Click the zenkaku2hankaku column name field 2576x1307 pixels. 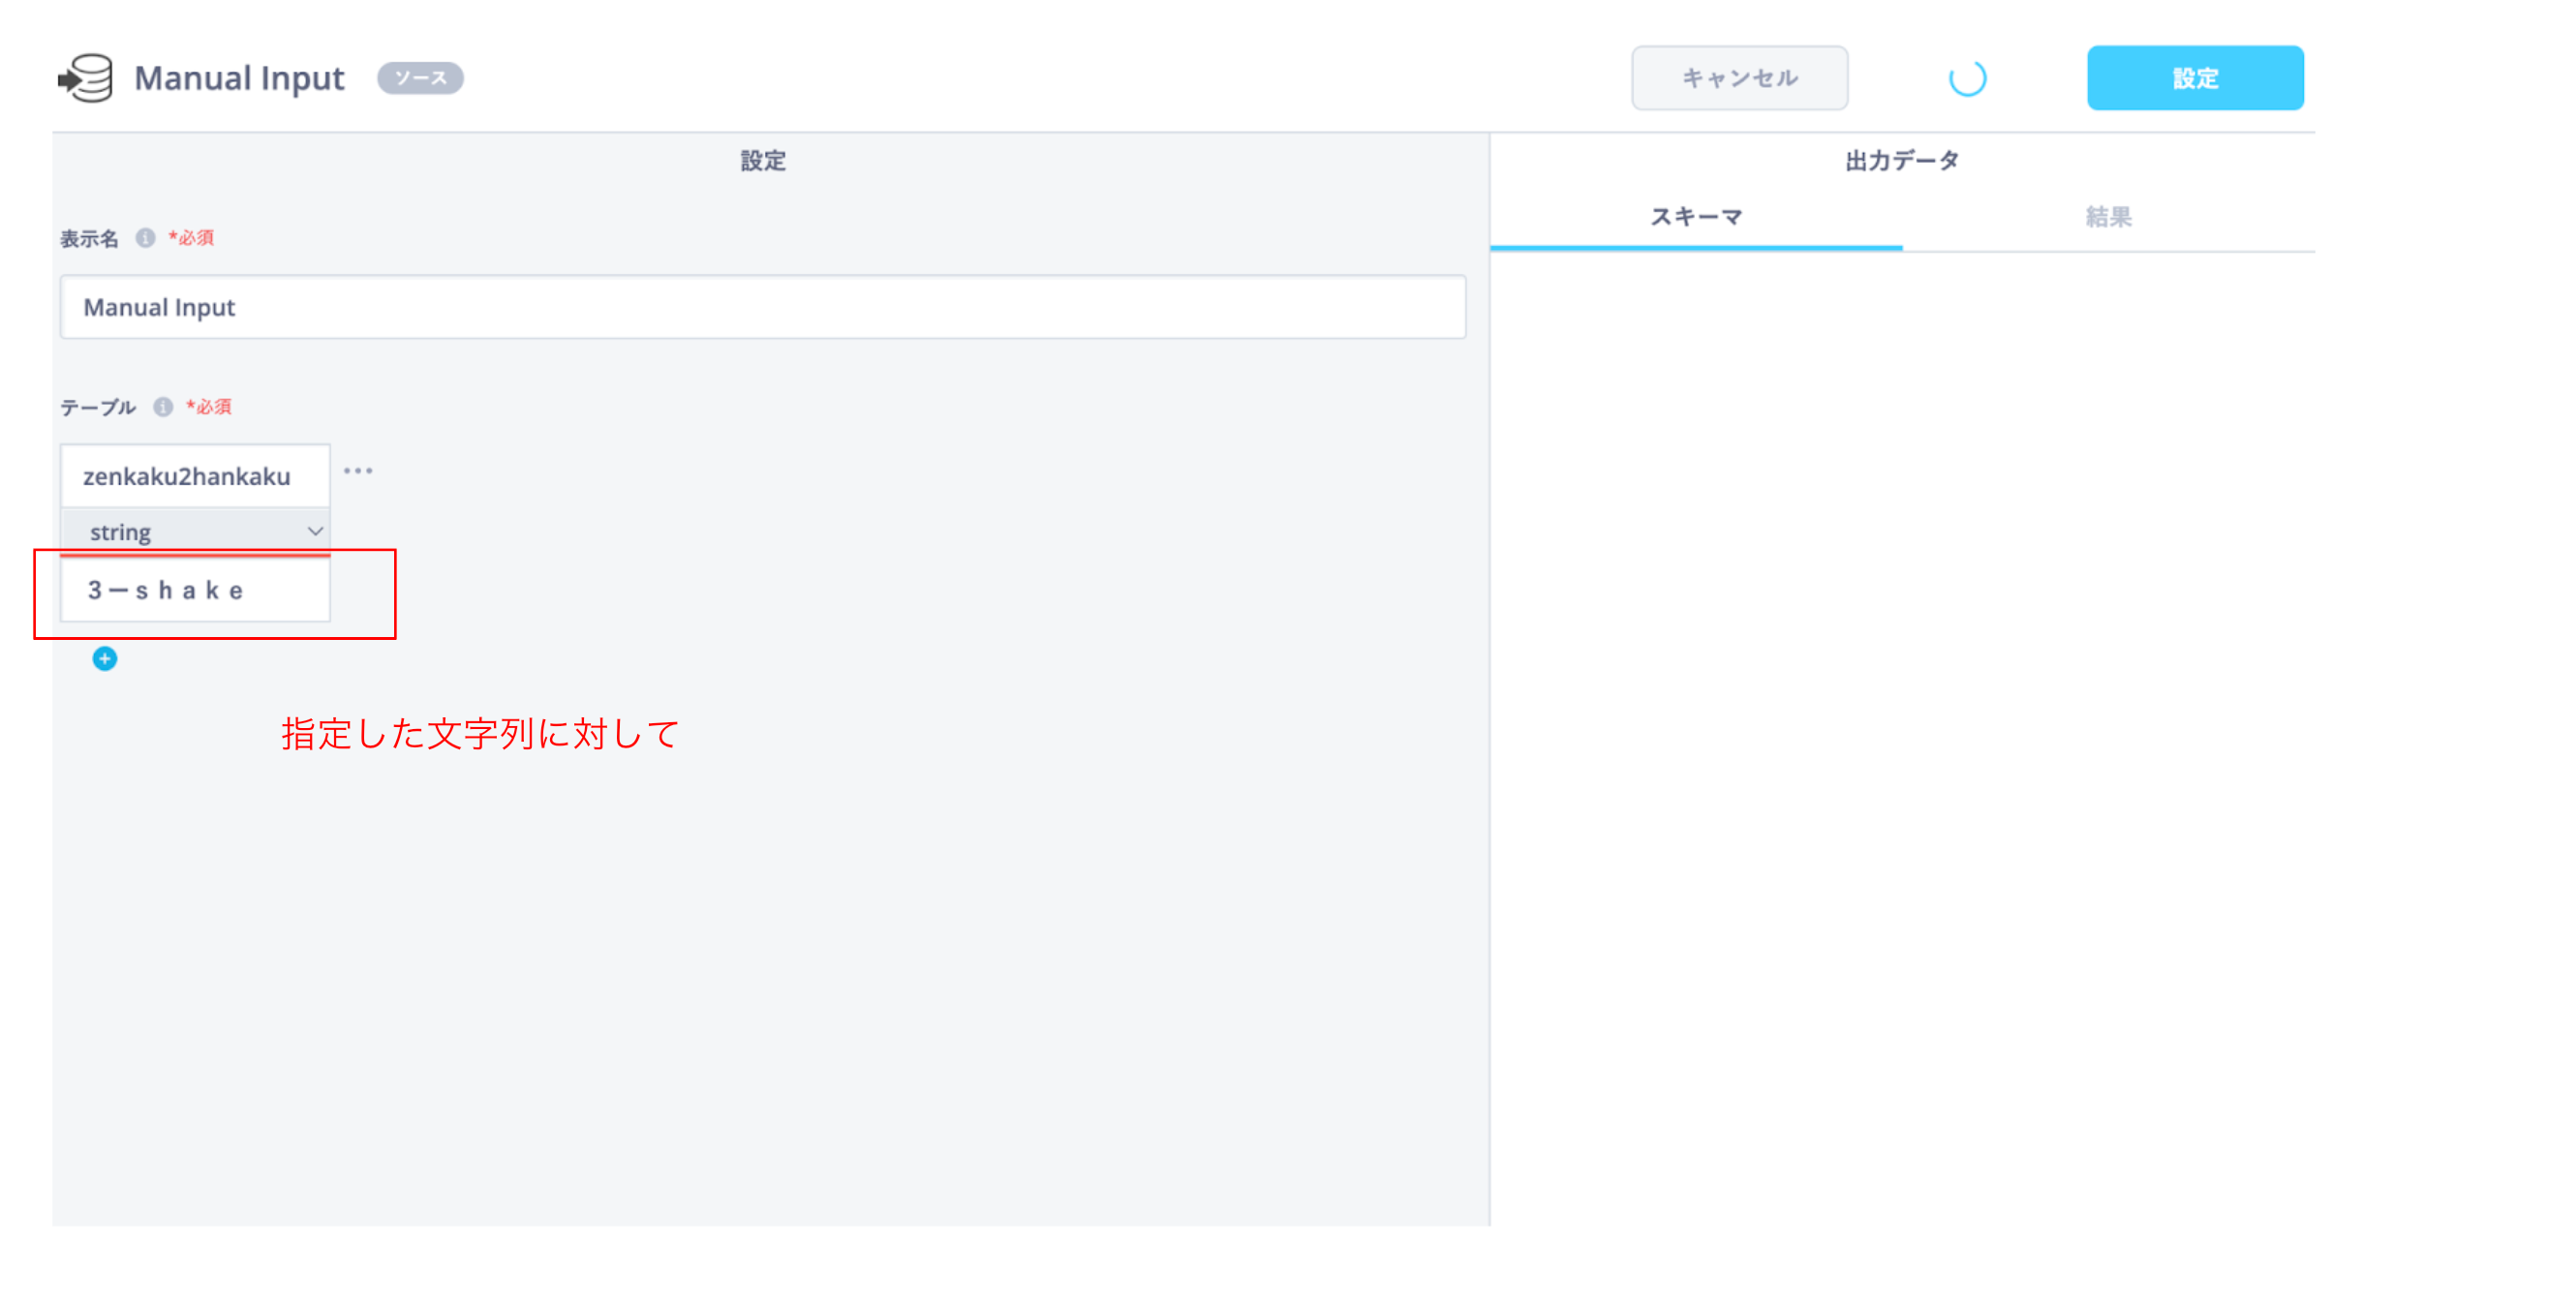click(x=194, y=476)
